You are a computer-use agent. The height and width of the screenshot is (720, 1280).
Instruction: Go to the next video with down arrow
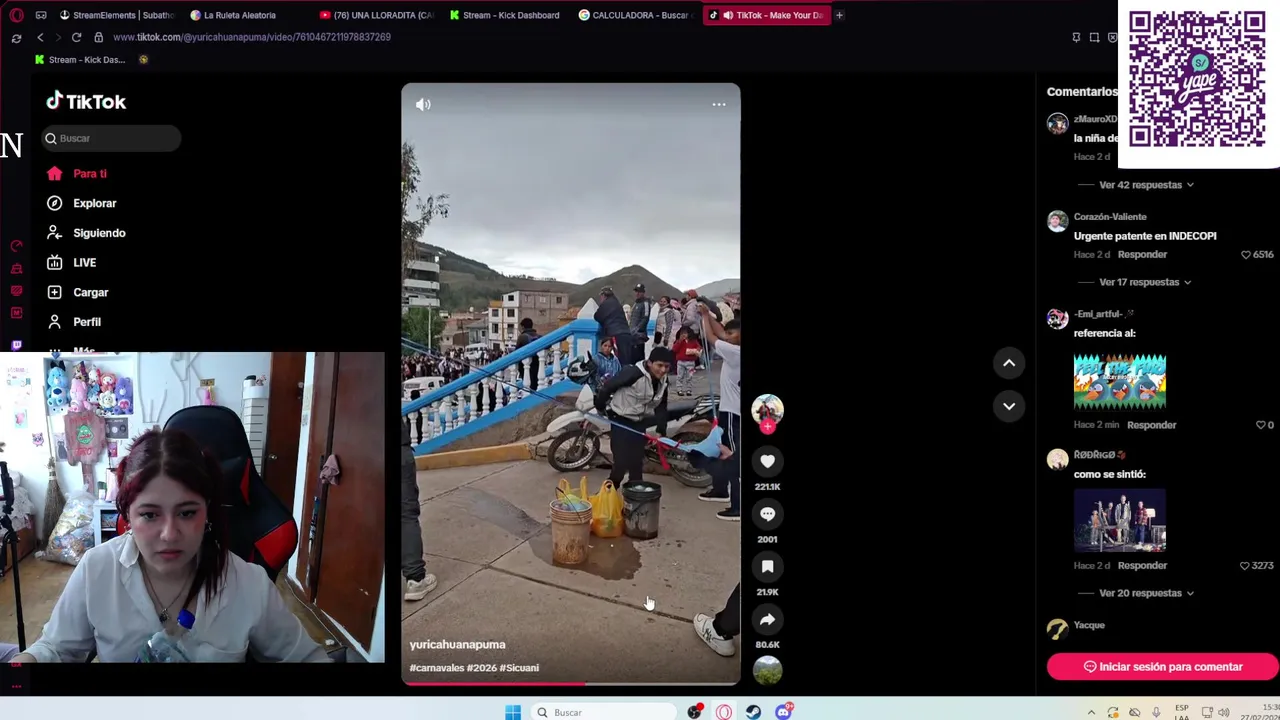1009,406
